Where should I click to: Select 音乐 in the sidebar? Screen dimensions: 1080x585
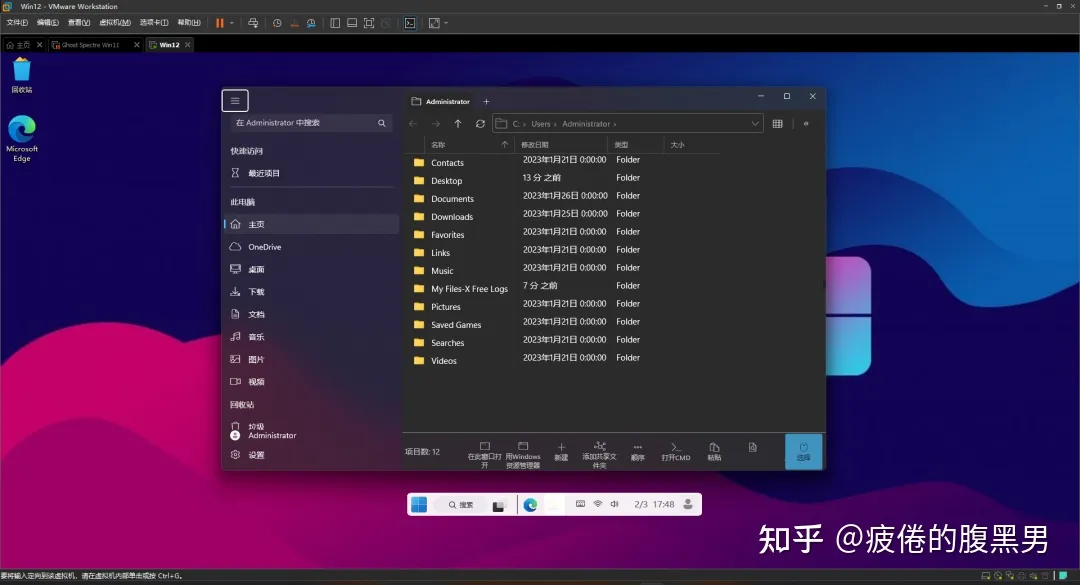pyautogui.click(x=312, y=337)
